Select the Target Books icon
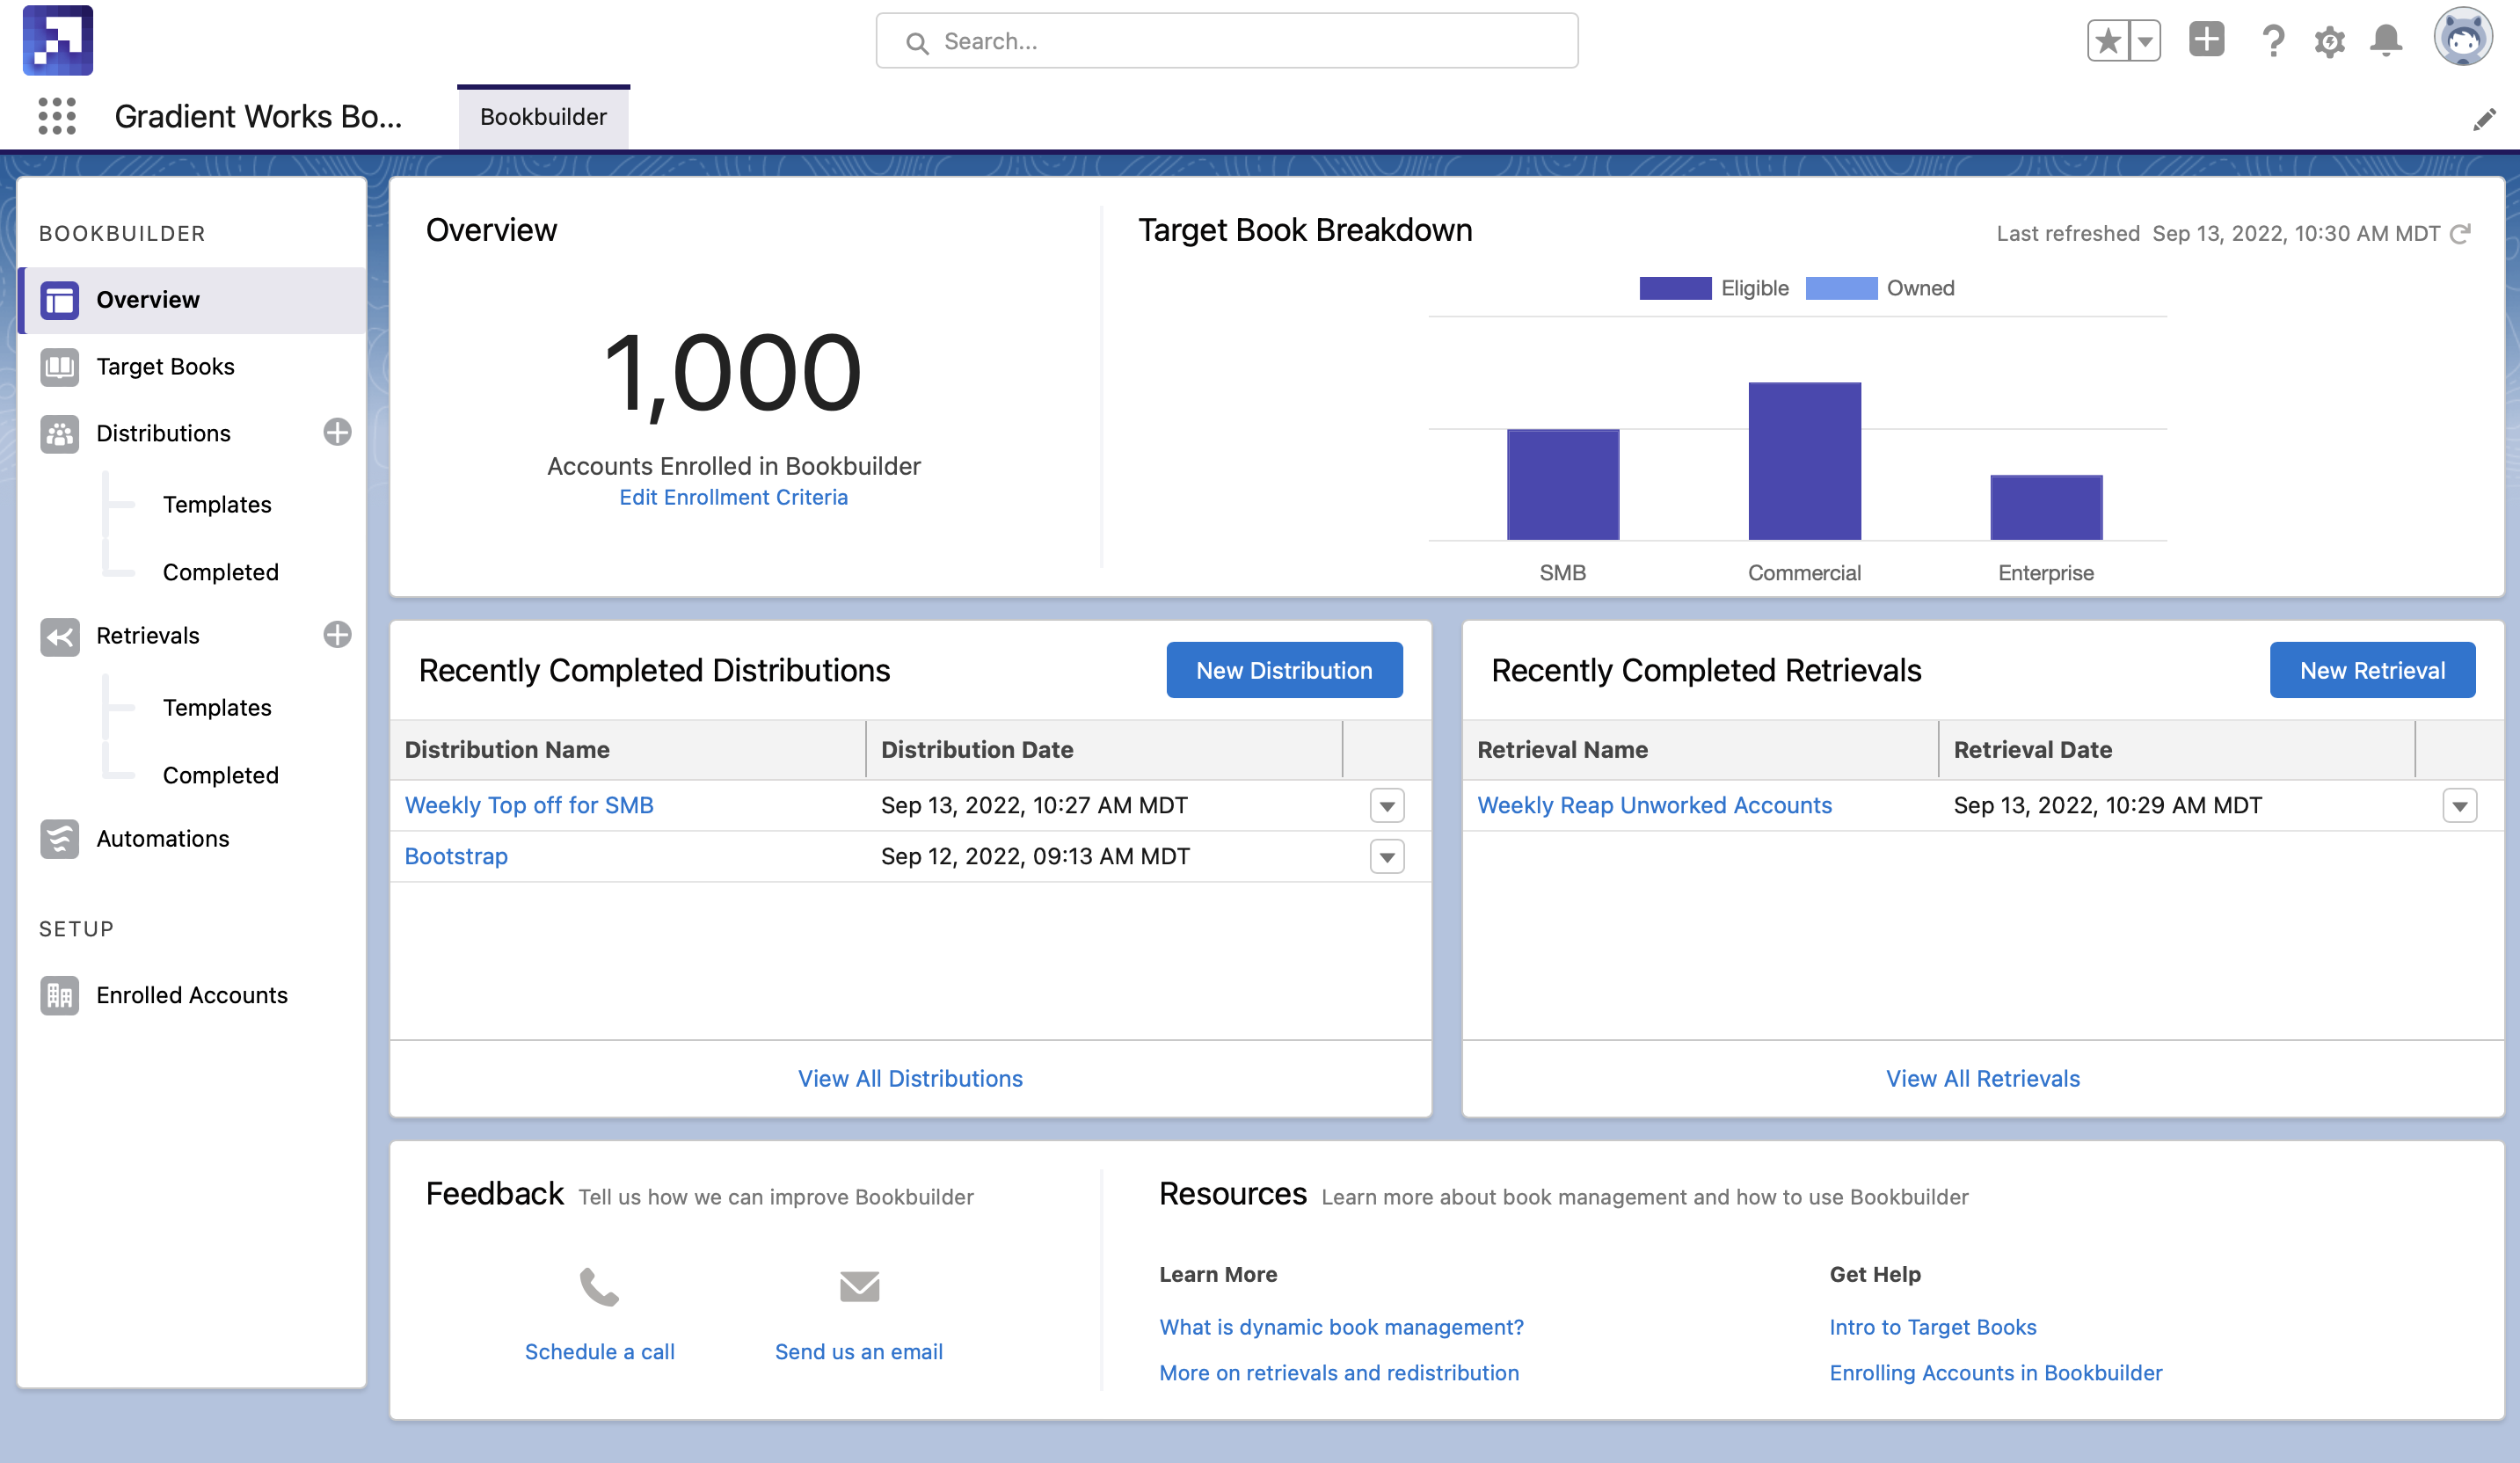Screen dimensions: 2520x1463 tap(59, 366)
